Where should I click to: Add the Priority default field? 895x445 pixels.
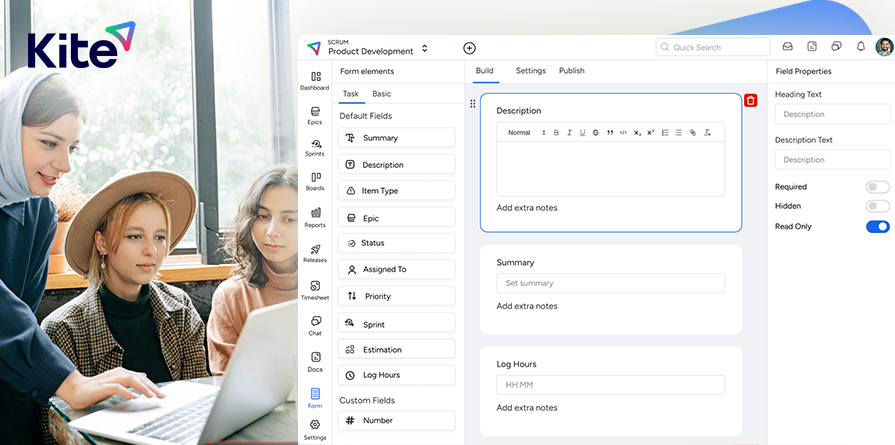397,296
